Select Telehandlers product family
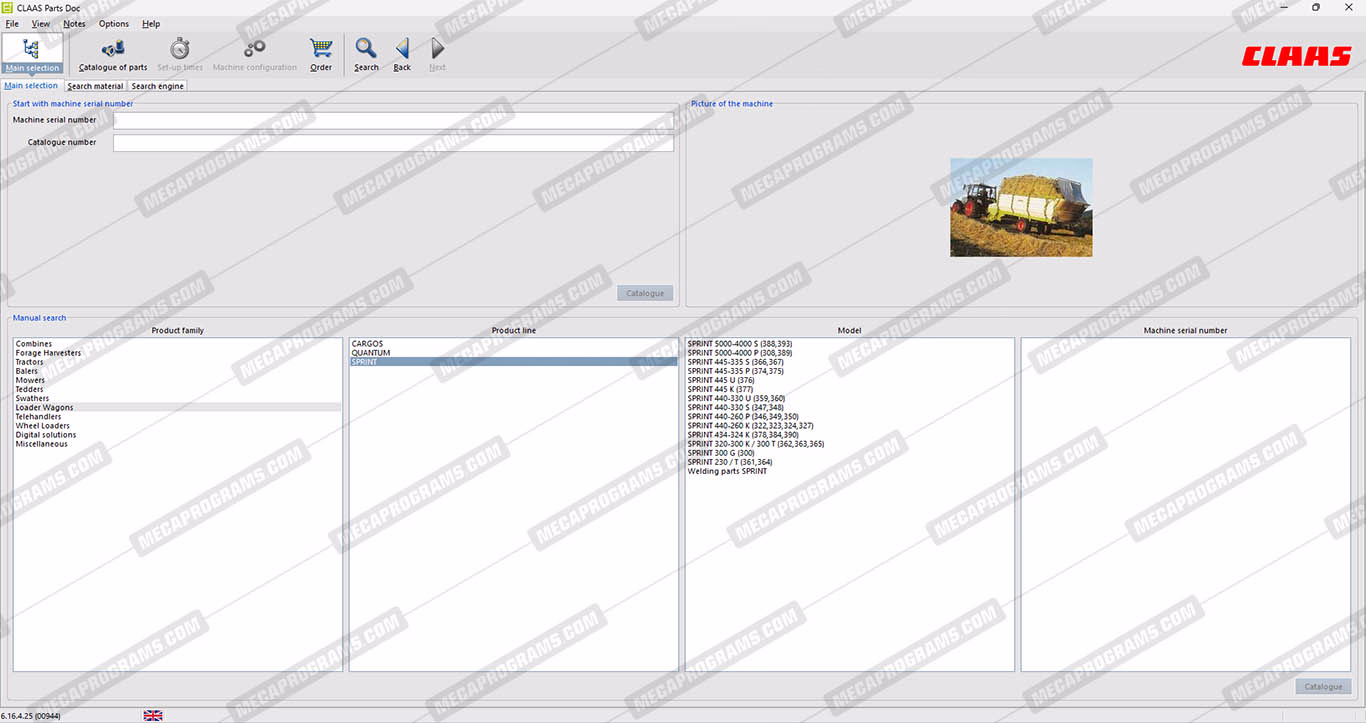This screenshot has height=723, width=1366. click(177, 416)
